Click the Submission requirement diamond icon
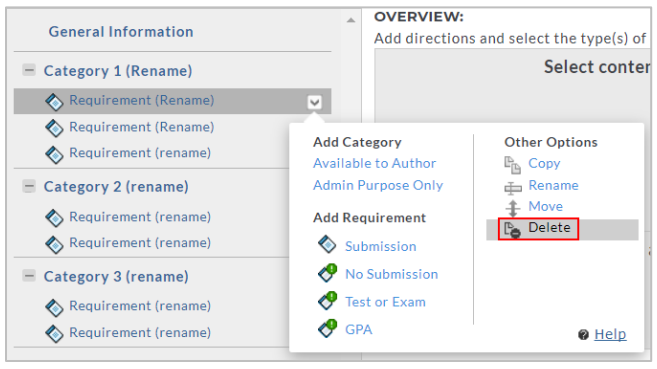Image resolution: width=657 pixels, height=369 pixels. [x=327, y=245]
